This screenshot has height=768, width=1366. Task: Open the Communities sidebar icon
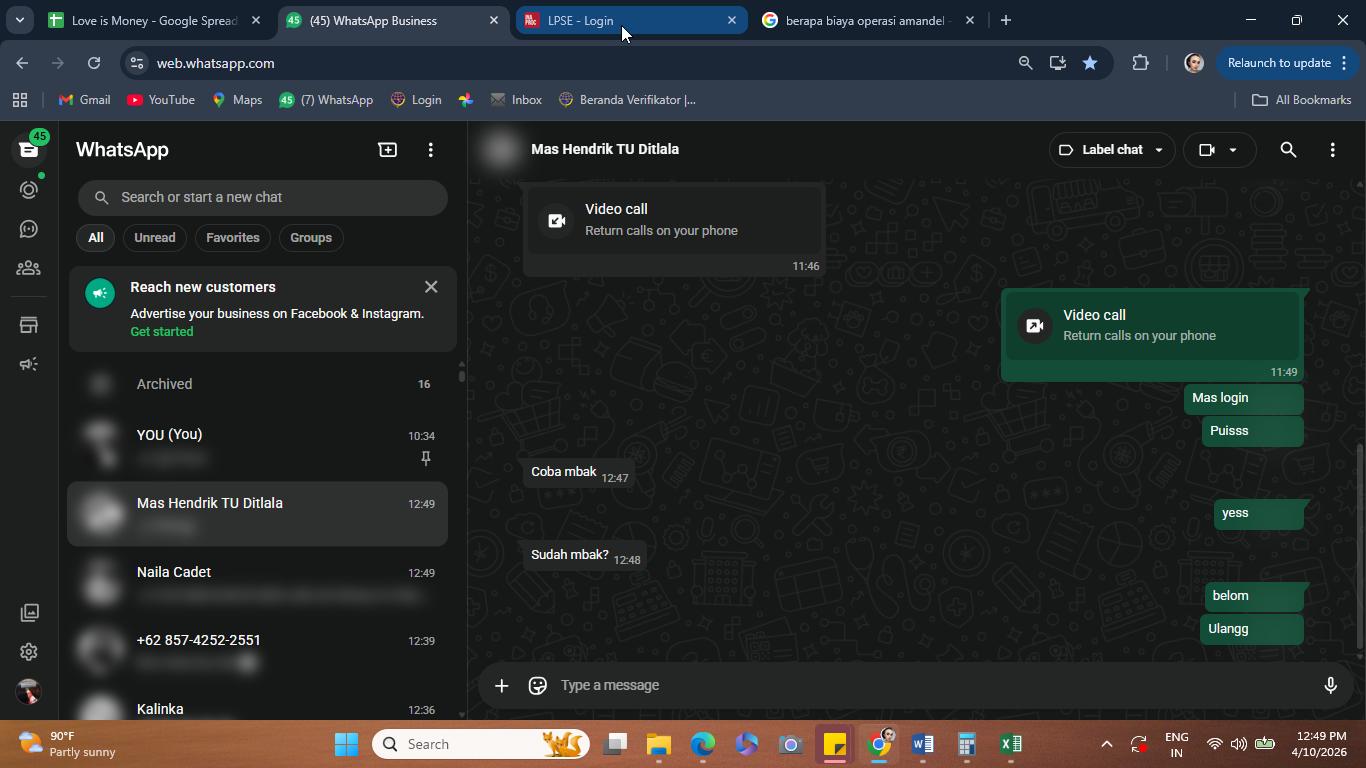point(29,268)
